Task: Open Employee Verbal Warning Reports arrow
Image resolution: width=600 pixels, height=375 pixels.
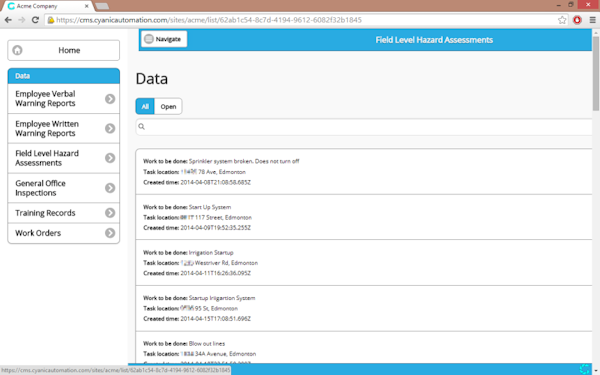Action: point(110,99)
